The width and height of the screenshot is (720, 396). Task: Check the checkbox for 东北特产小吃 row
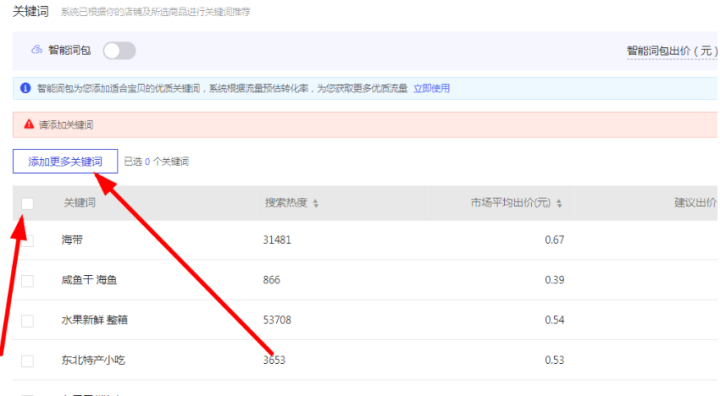point(28,361)
